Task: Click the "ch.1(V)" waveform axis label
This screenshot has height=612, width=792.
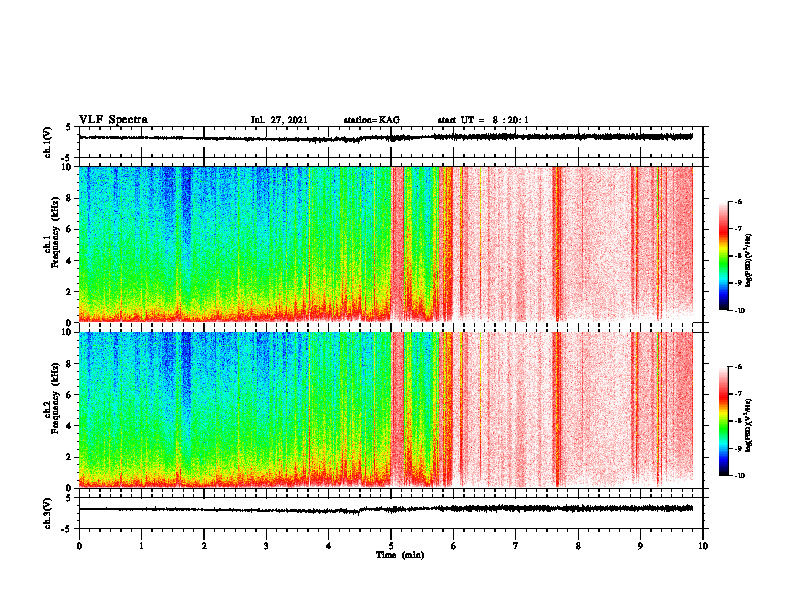Action: click(48, 142)
